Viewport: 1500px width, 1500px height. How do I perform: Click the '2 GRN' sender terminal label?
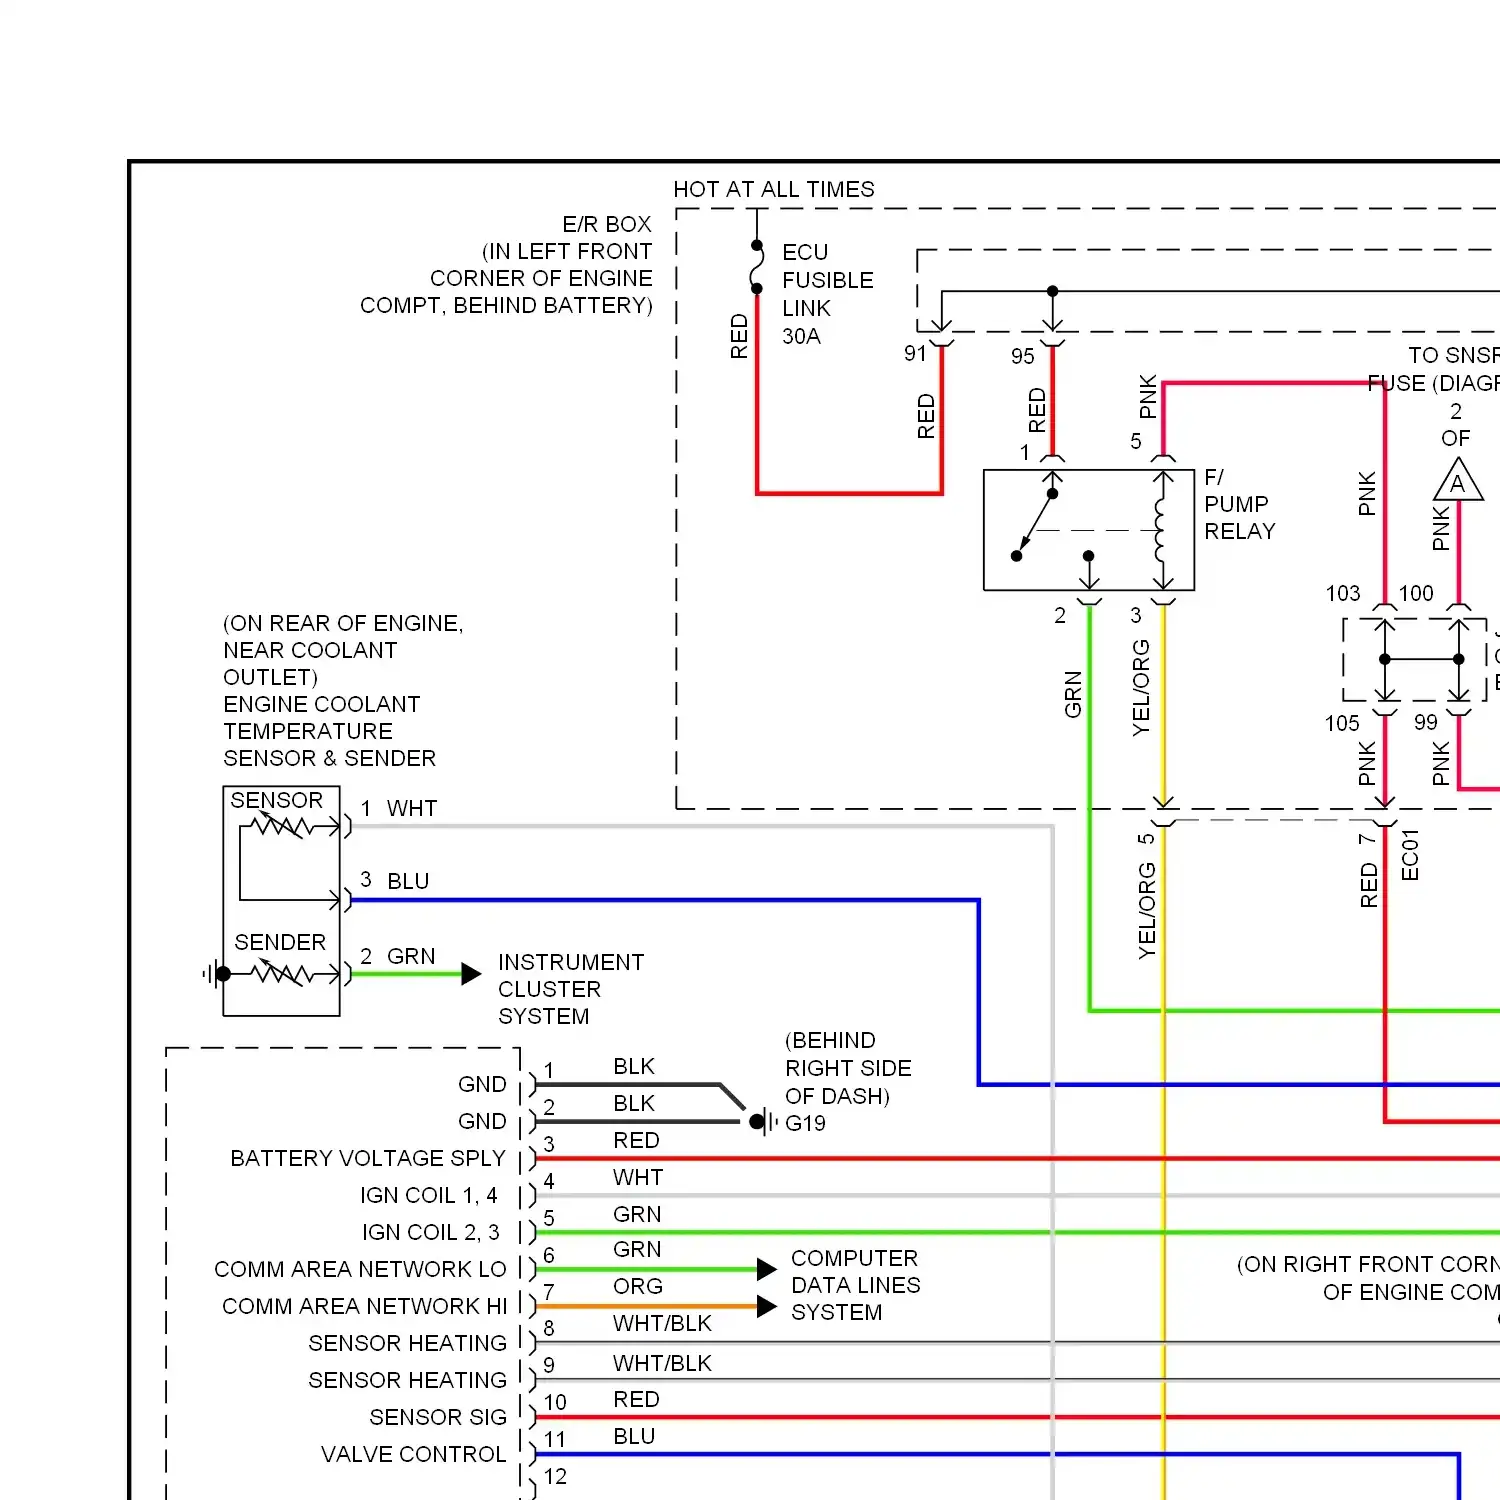pyautogui.click(x=397, y=956)
